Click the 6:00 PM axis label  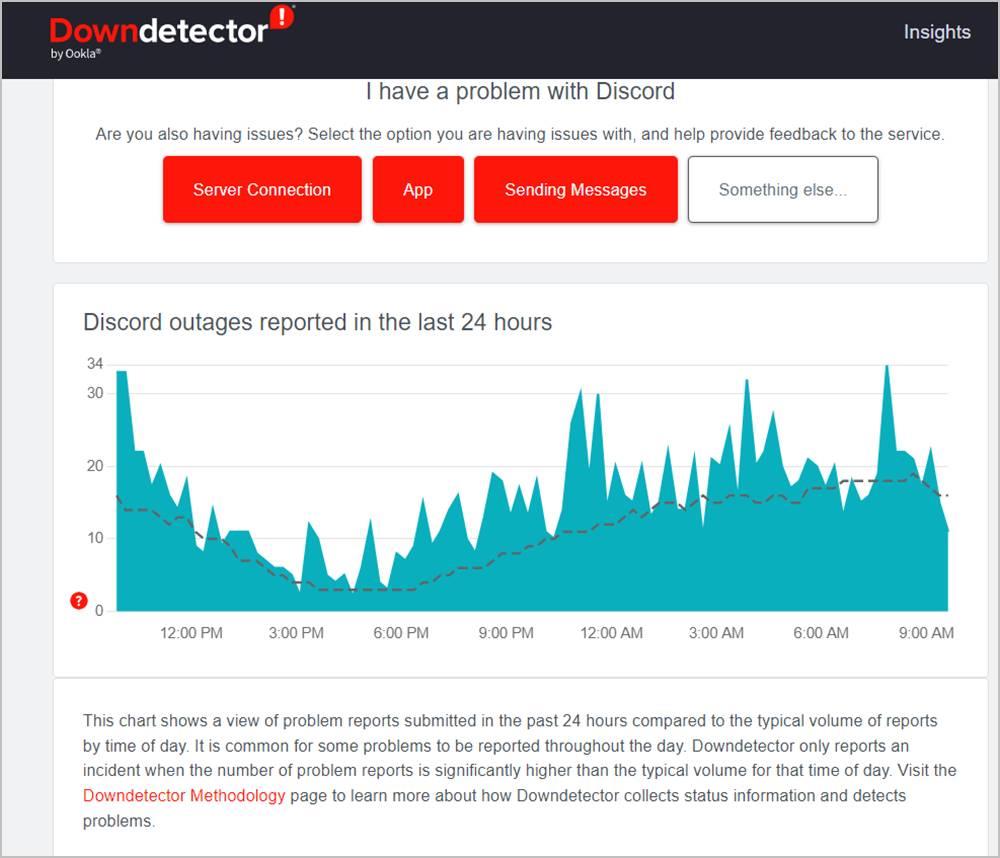click(x=401, y=633)
